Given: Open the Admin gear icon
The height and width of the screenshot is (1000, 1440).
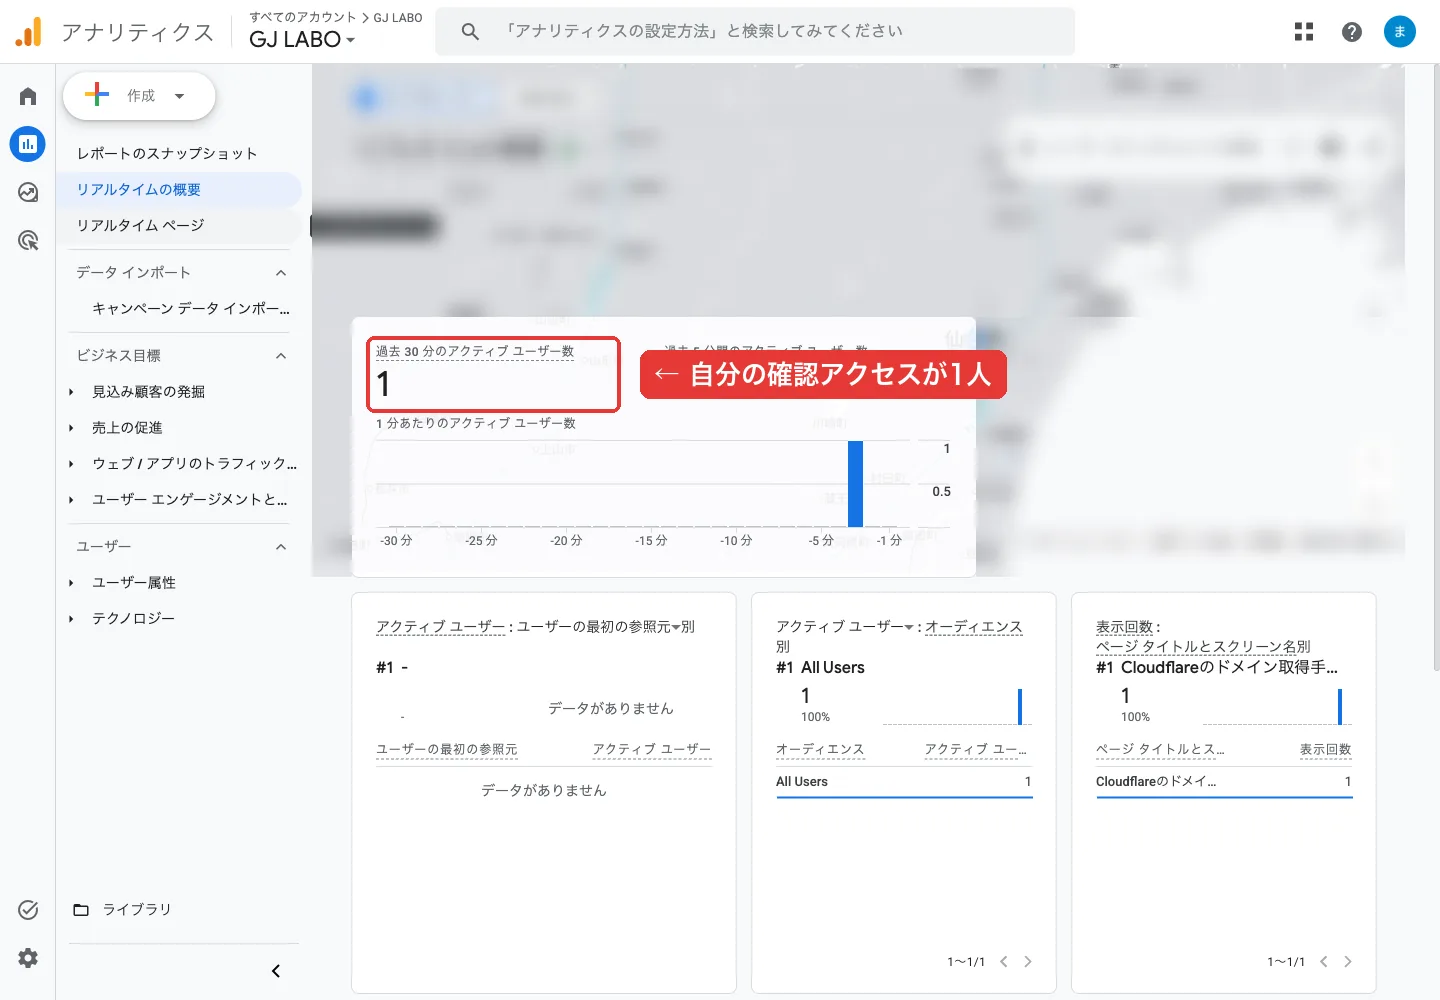Looking at the screenshot, I should 28,958.
